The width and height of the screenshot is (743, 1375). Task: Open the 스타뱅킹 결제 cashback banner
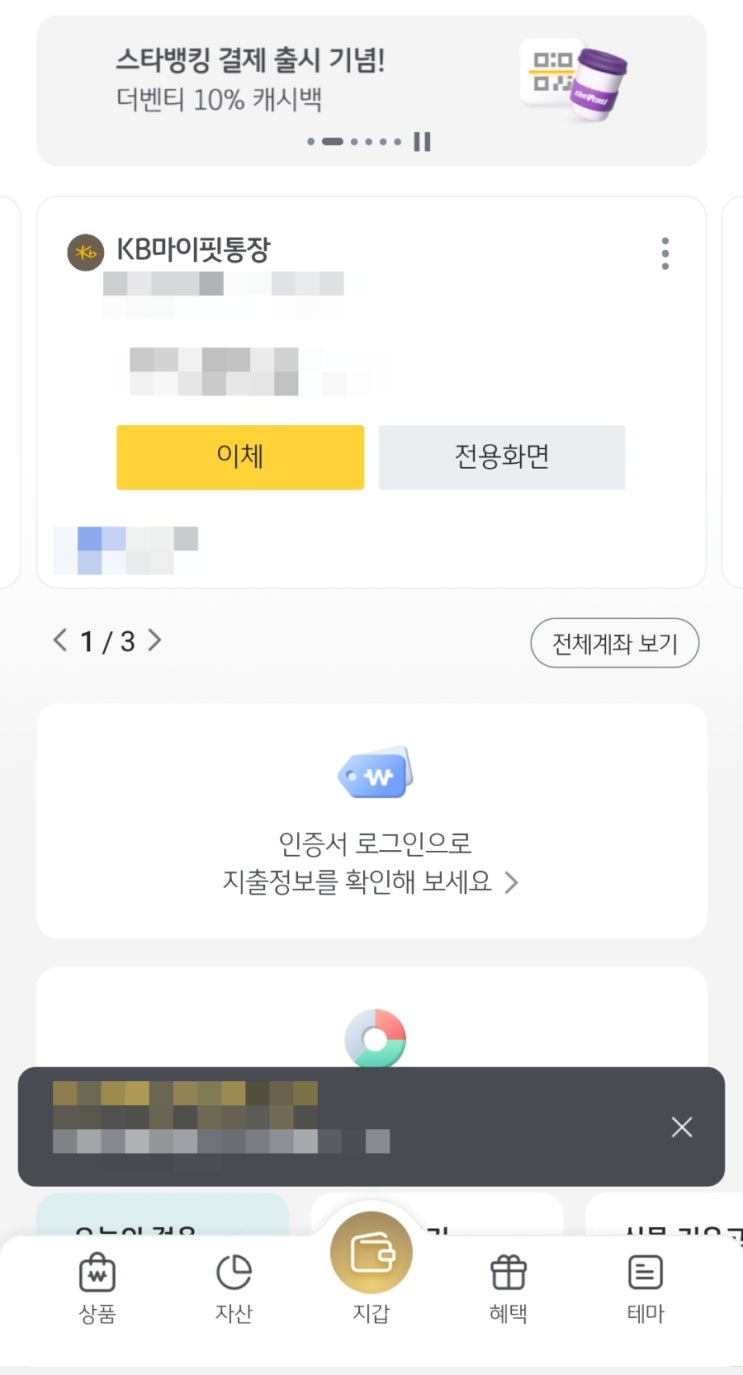pos(250,78)
